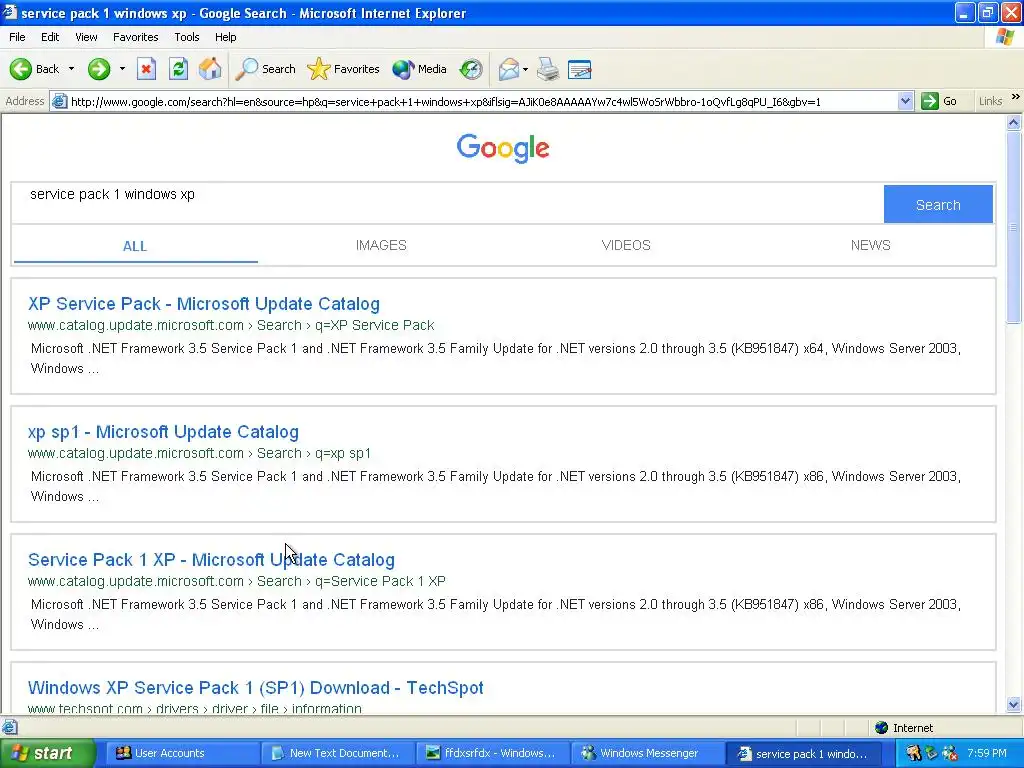1024x768 pixels.
Task: Click URL text ending q=XP Service Pack
Action: click(x=231, y=325)
